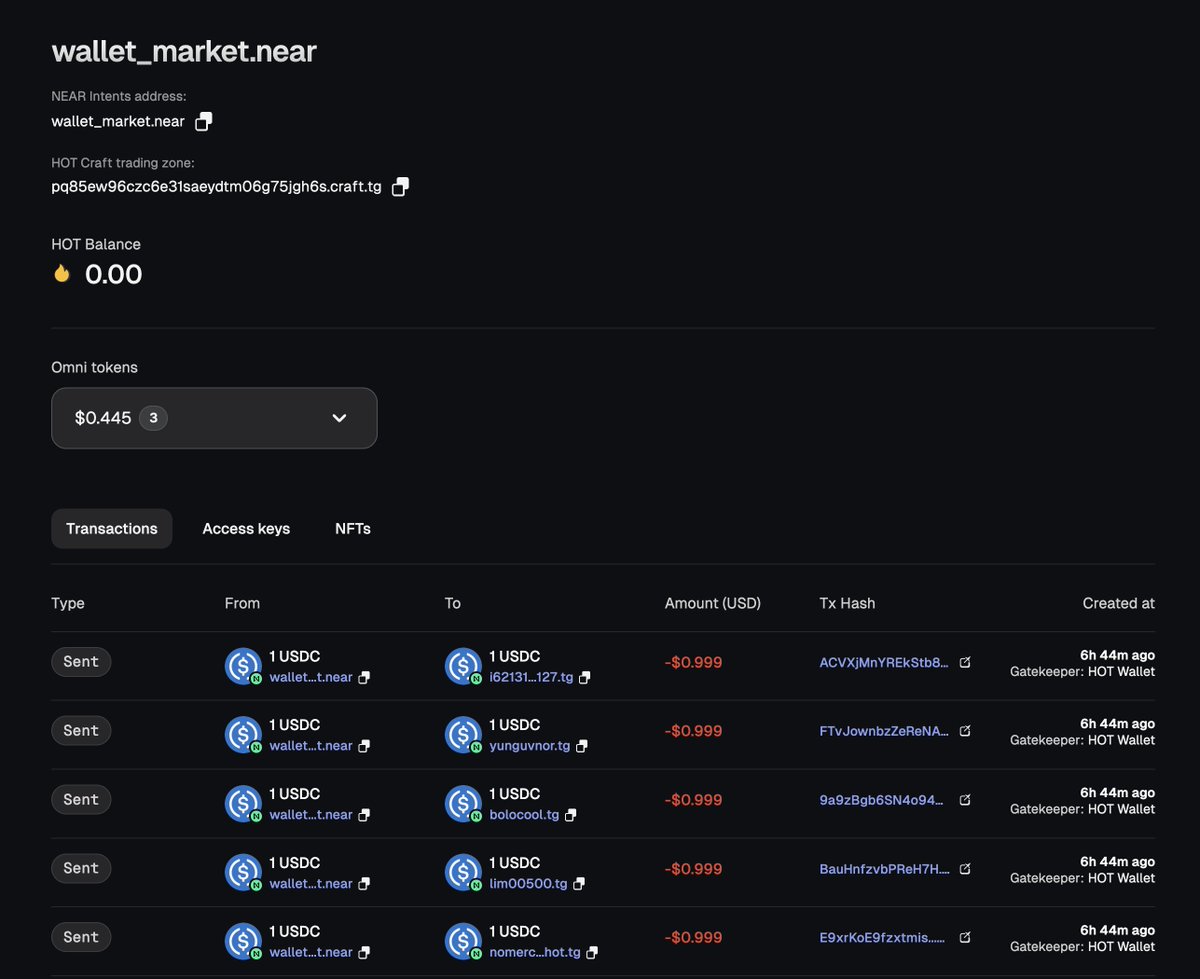
Task: Open recipient account lim00500.tg
Action: [529, 884]
